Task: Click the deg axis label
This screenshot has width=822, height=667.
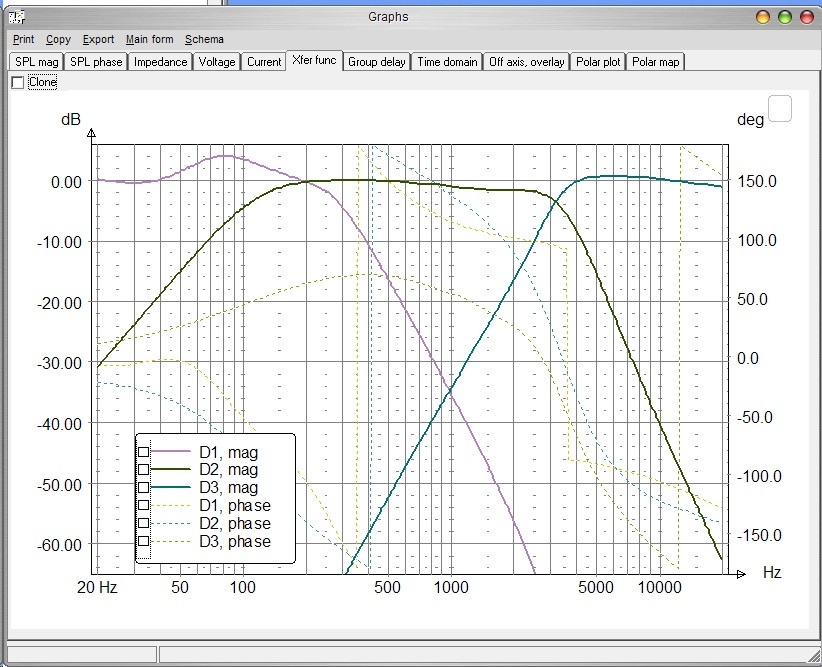Action: (x=750, y=120)
